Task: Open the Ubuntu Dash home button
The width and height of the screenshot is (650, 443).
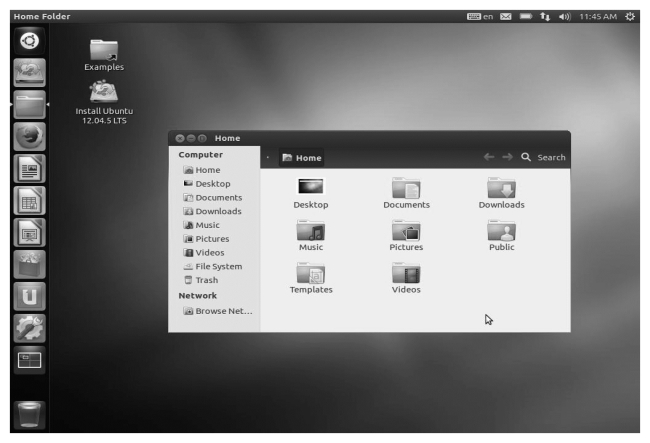Action: (29, 41)
